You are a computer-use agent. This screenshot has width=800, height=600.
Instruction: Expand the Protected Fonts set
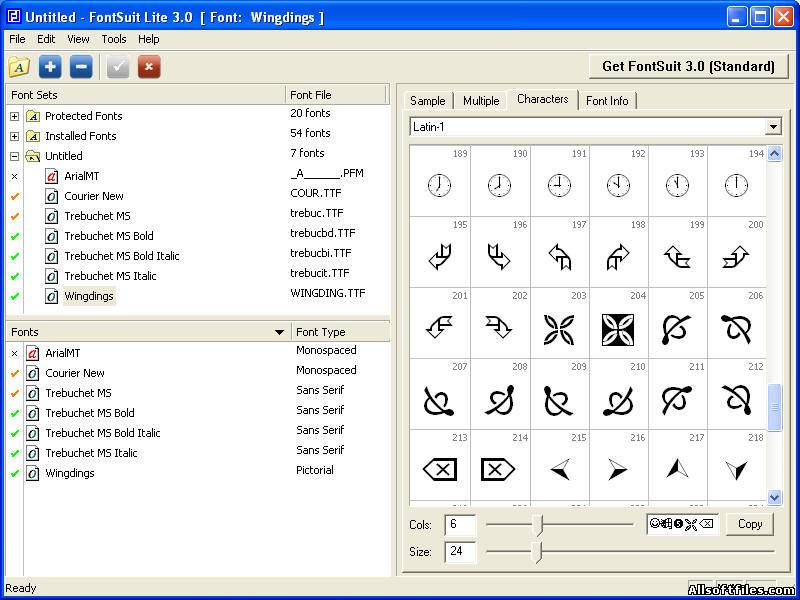coord(14,116)
